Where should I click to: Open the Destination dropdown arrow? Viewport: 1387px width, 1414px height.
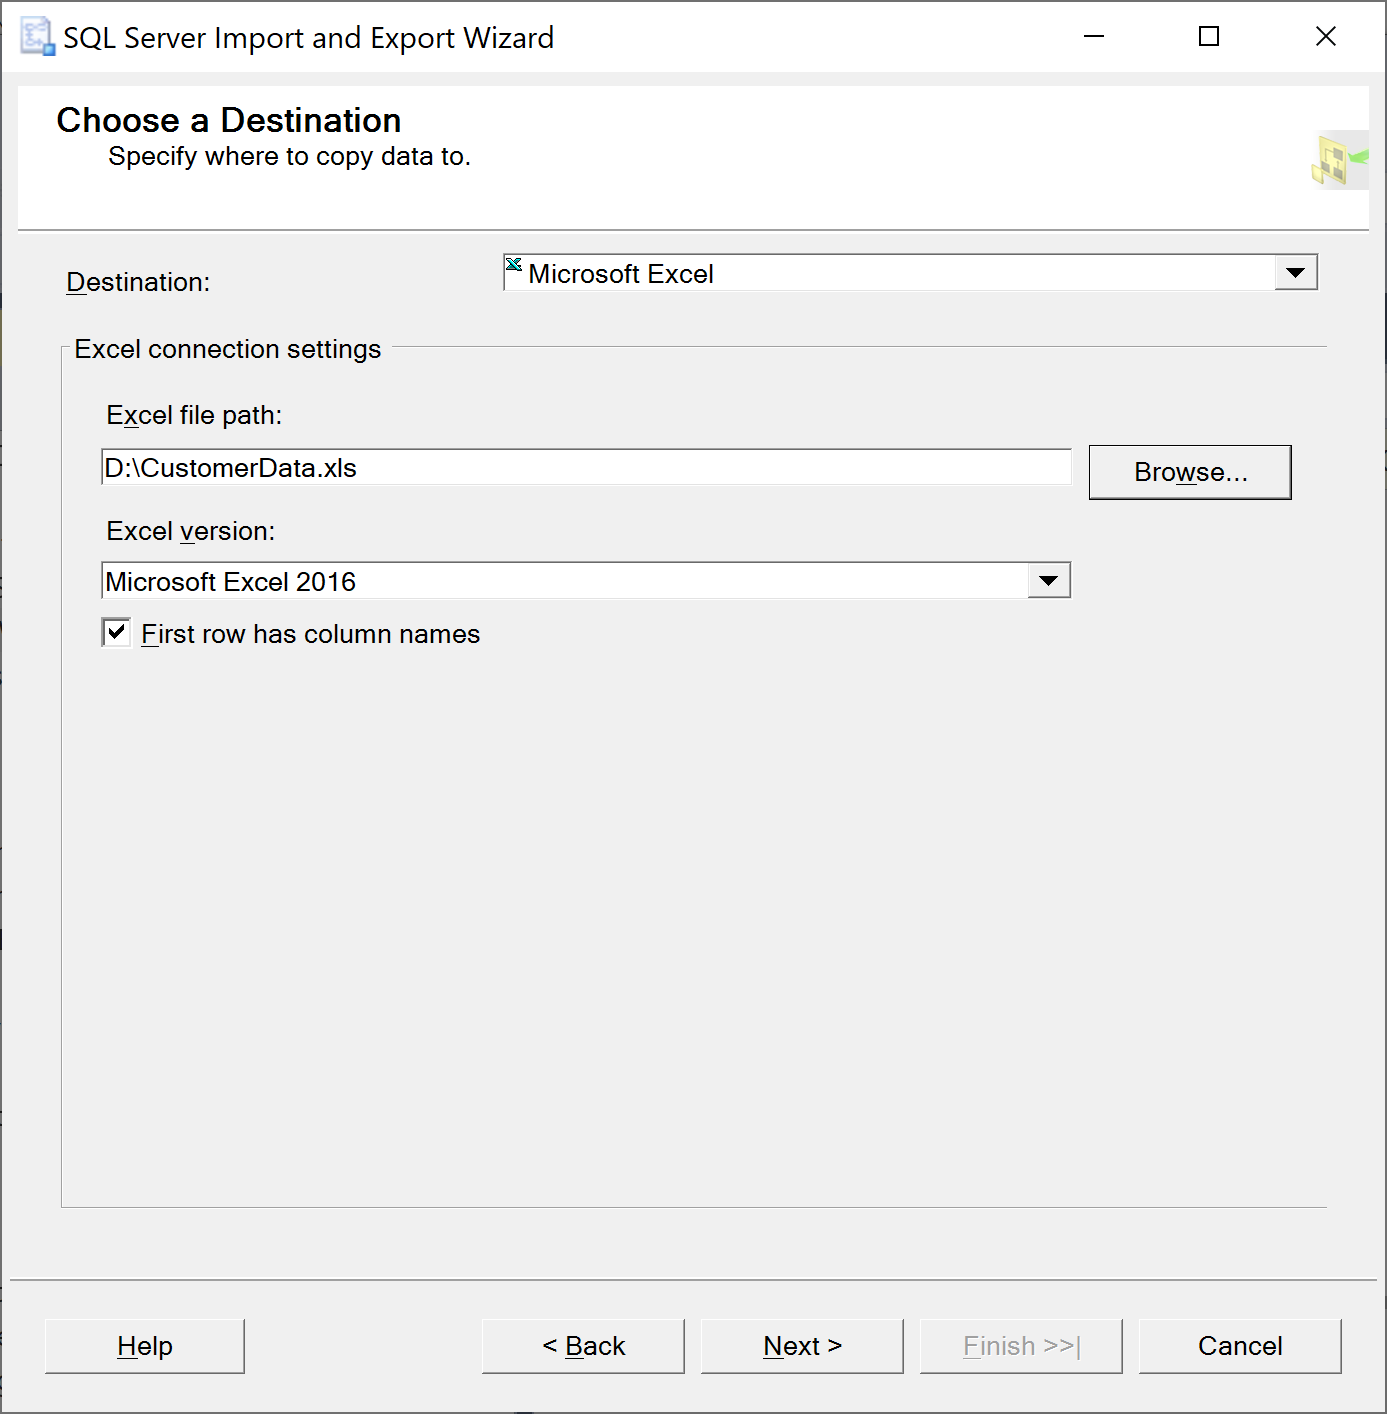(1296, 272)
